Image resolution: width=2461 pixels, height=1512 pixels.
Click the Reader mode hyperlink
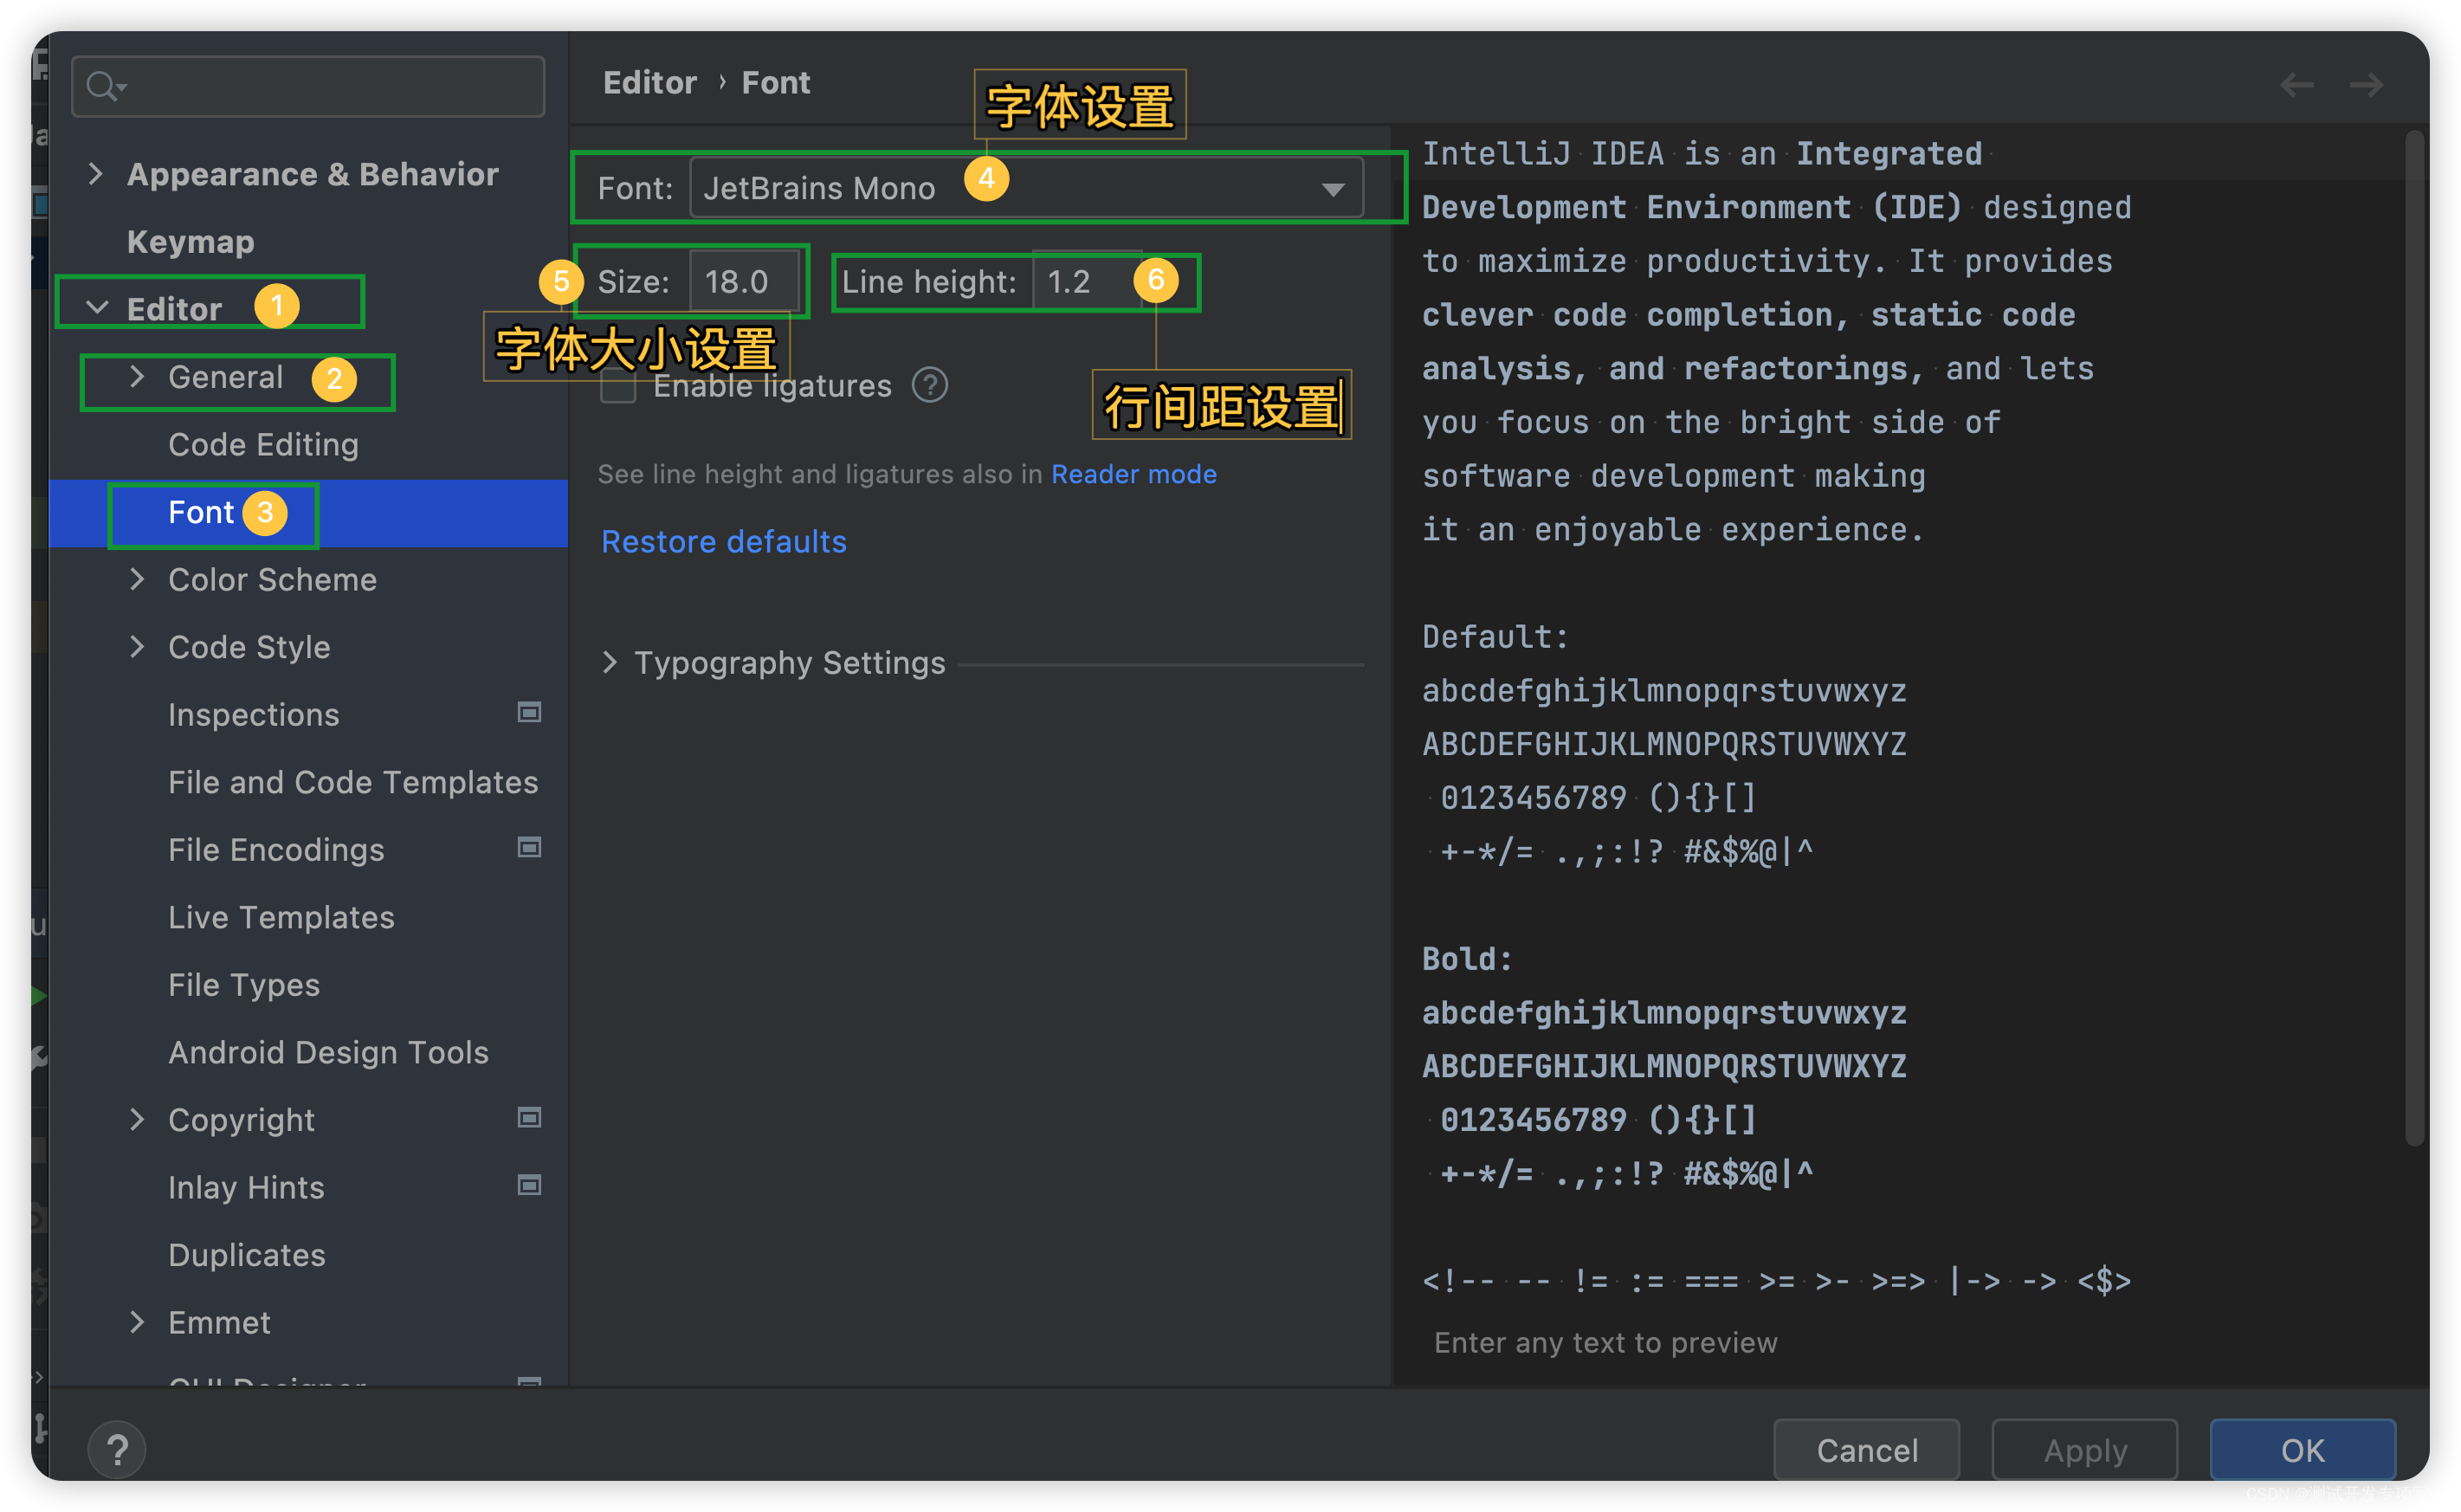tap(1135, 473)
